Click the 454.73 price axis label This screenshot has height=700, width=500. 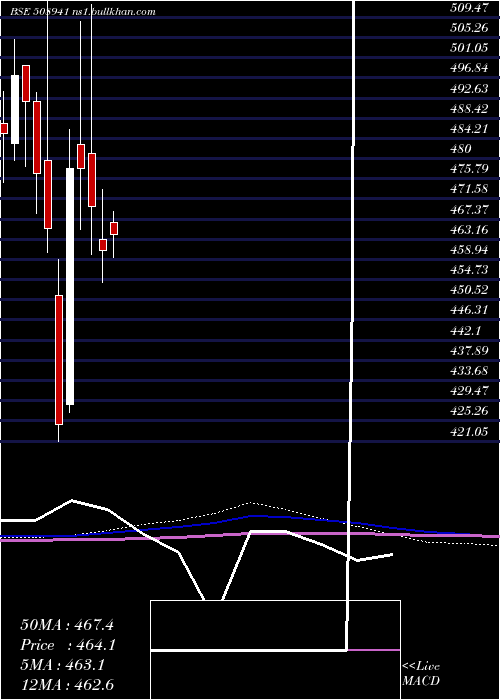pos(469,270)
